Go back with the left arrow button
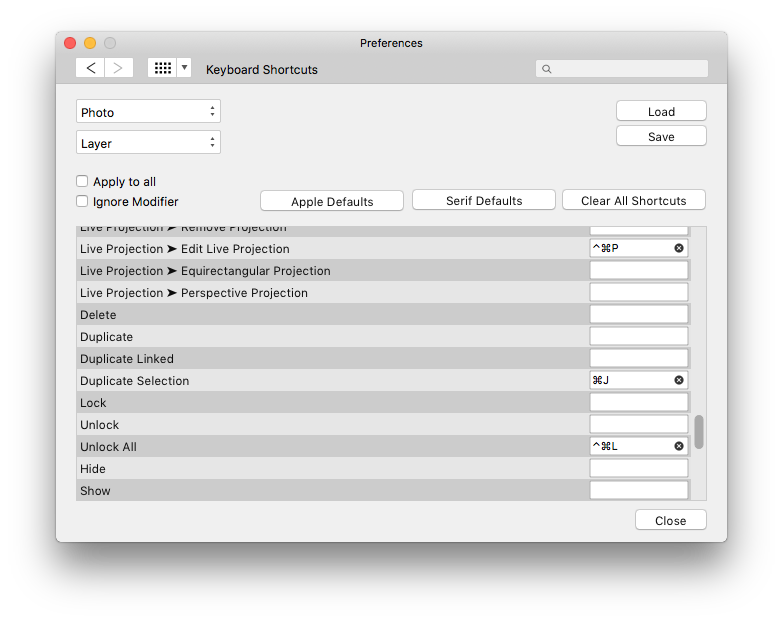783x622 pixels. pyautogui.click(x=90, y=68)
